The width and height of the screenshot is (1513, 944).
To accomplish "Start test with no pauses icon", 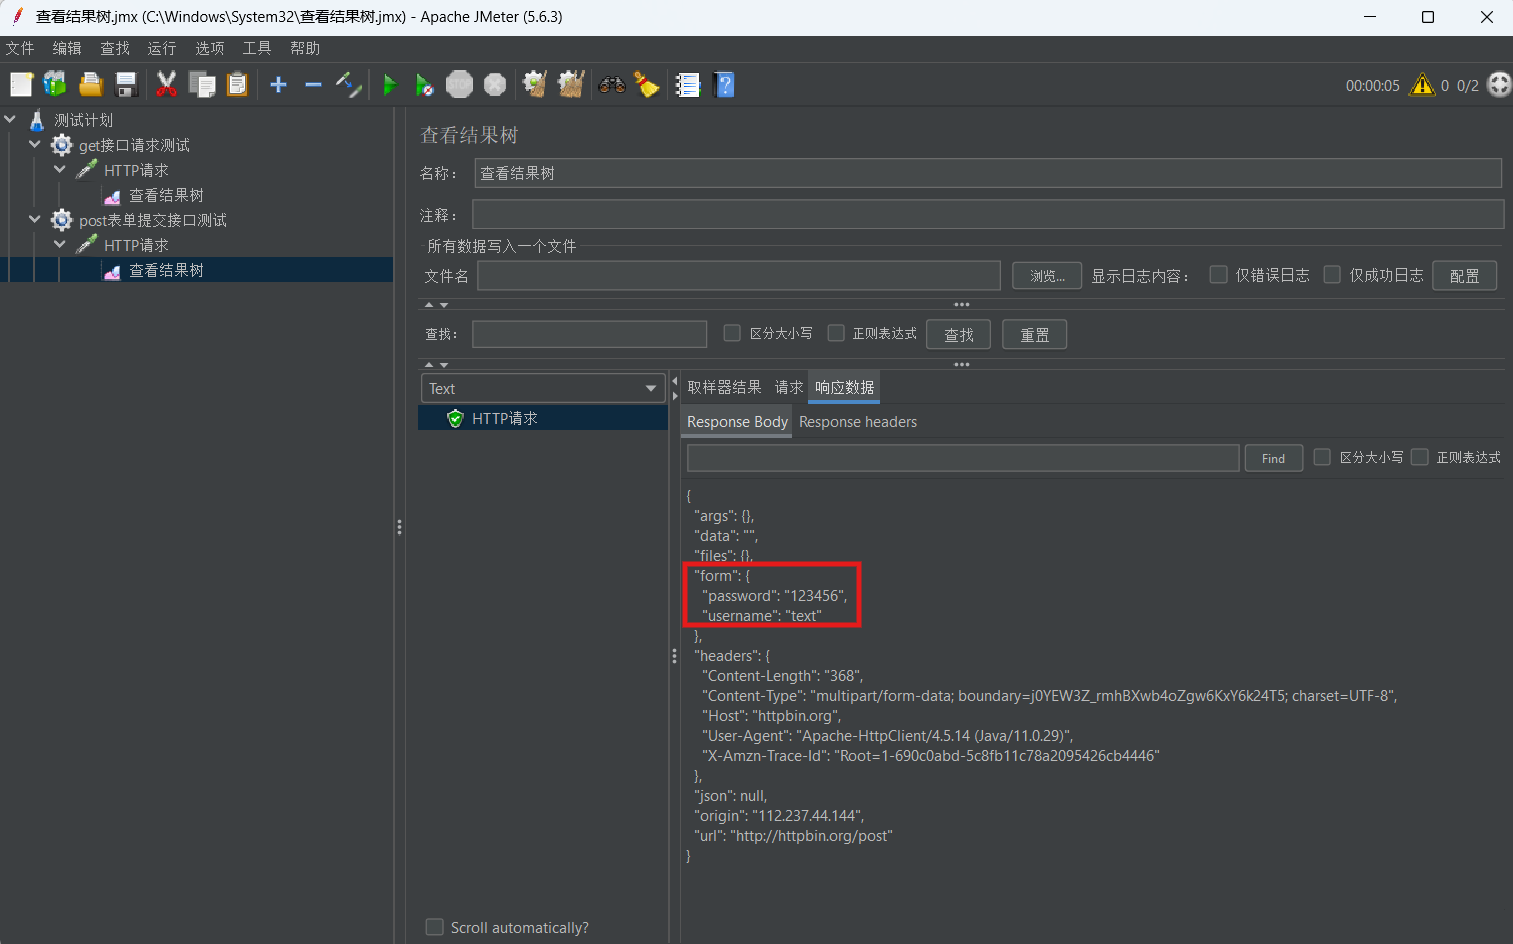I will tap(424, 85).
